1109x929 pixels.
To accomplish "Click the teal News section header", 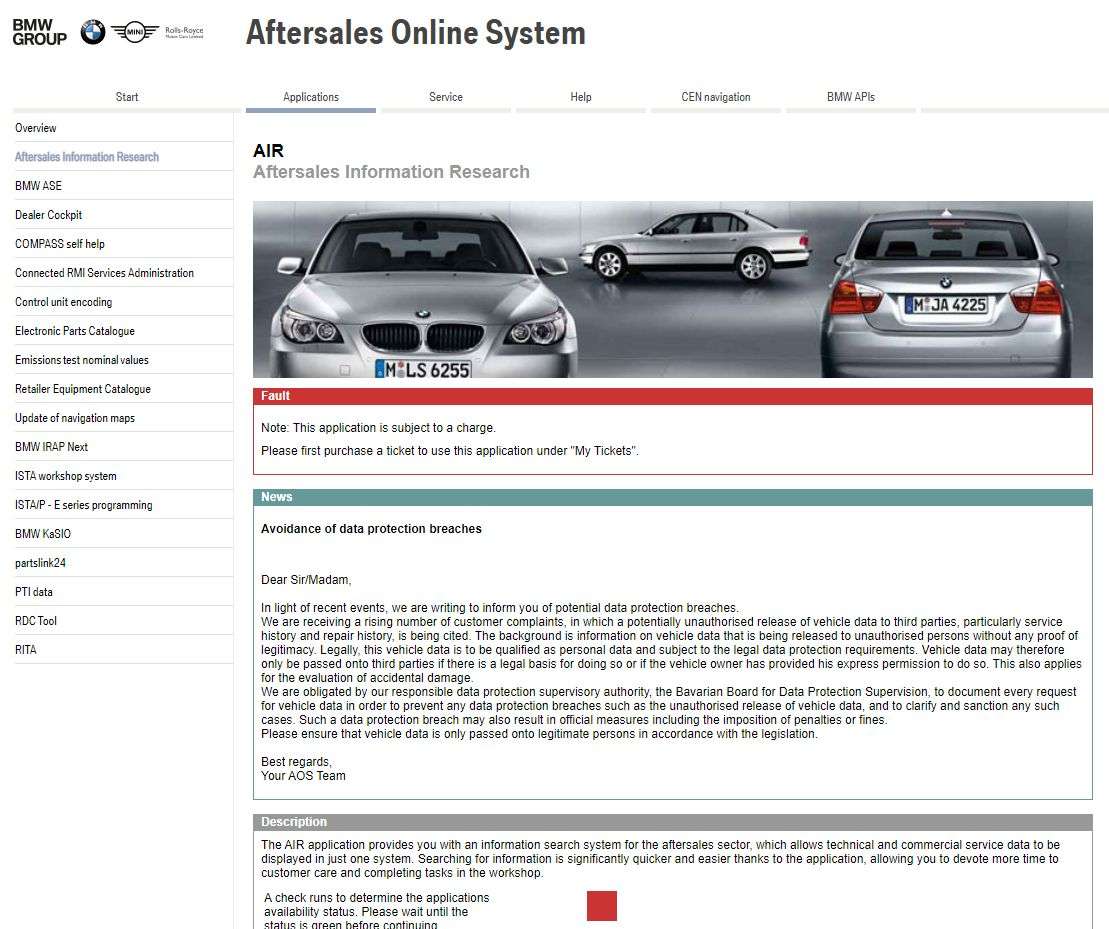I will coord(673,497).
